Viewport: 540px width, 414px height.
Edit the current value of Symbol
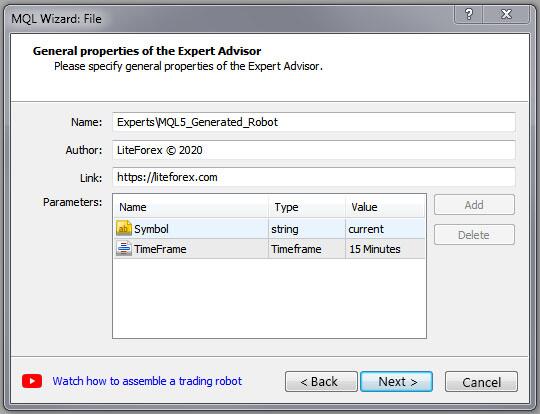(385, 228)
